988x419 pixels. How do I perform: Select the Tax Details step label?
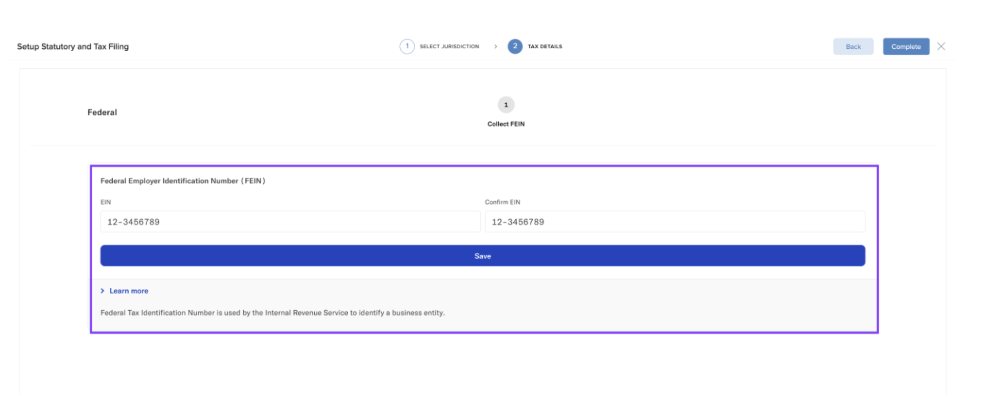pyautogui.click(x=545, y=47)
